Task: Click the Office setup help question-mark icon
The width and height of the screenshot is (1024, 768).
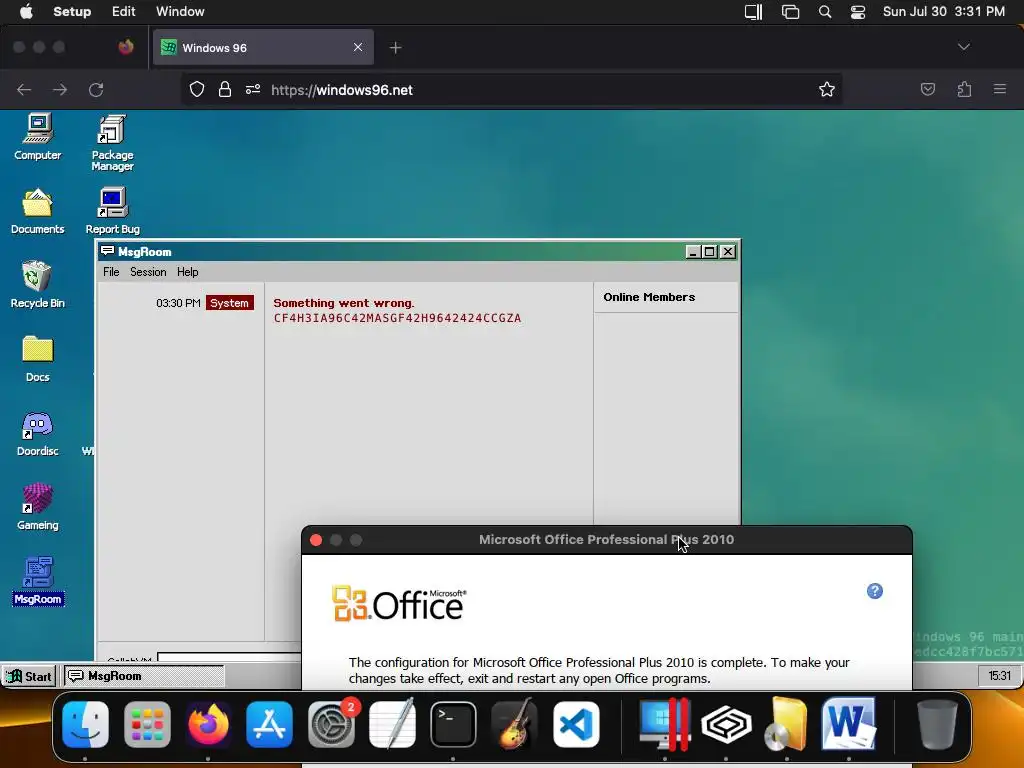Action: 874,591
